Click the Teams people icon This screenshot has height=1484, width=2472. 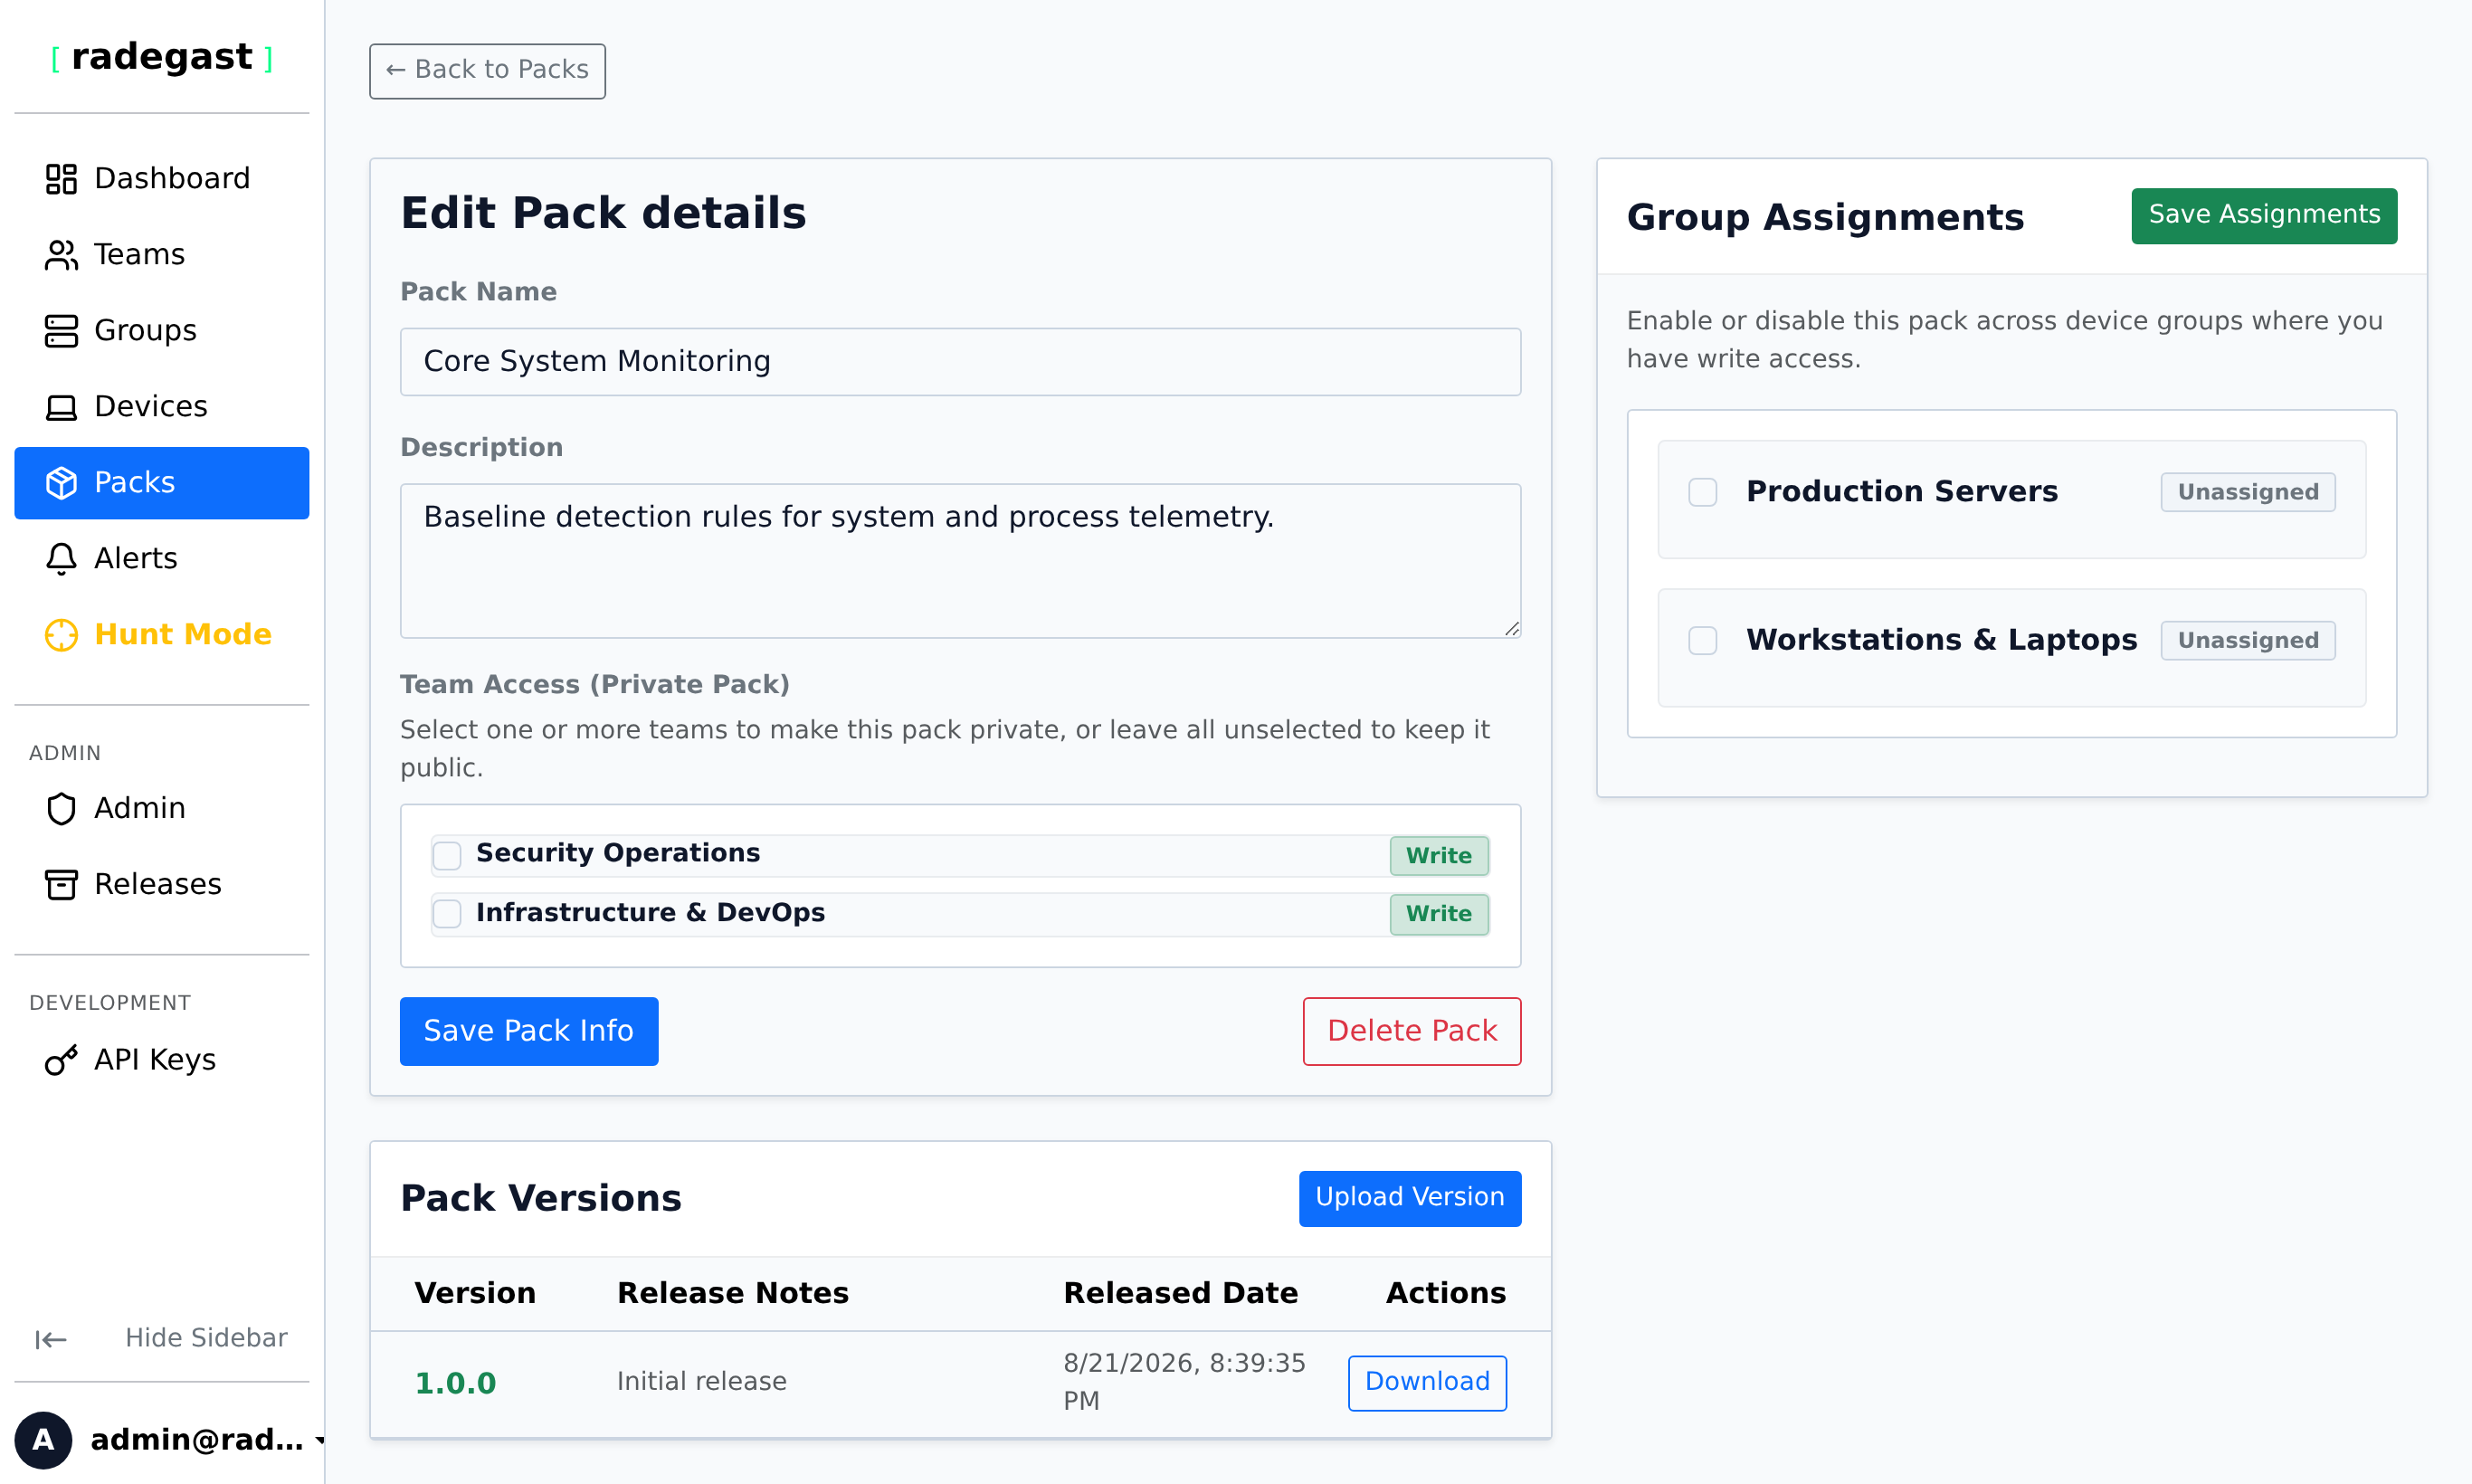61,255
